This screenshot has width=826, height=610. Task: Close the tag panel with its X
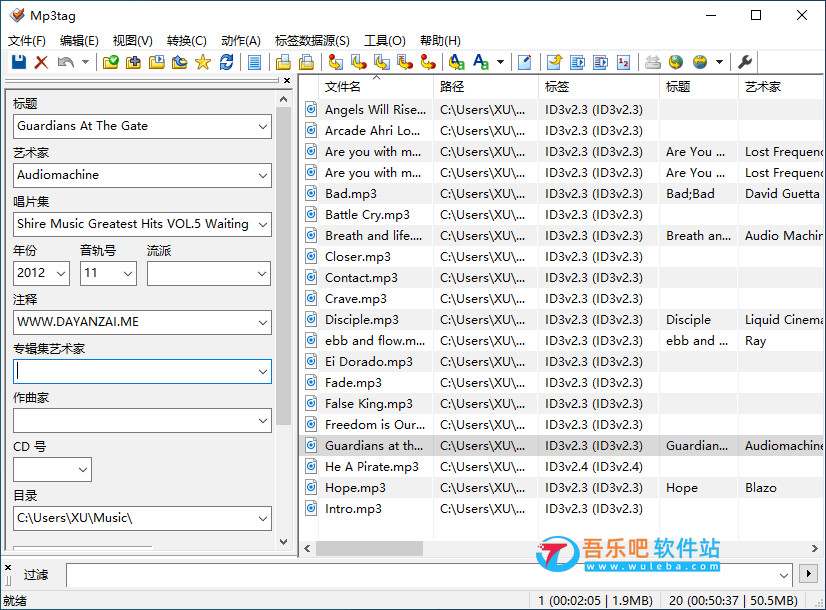287,81
